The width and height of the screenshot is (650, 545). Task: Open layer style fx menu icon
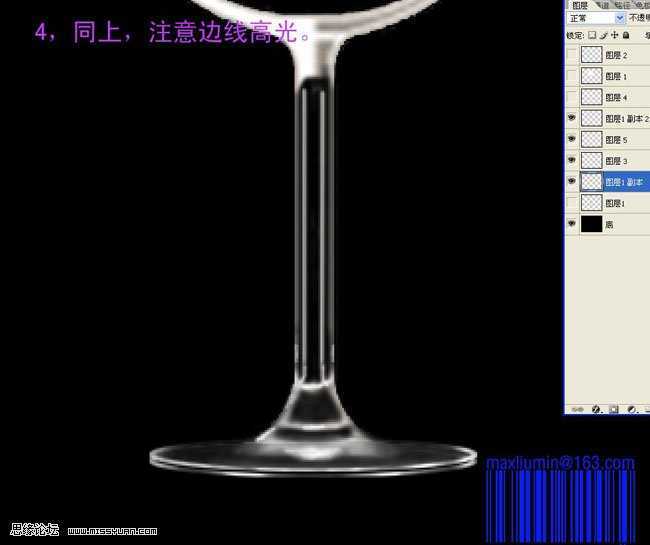[596, 409]
